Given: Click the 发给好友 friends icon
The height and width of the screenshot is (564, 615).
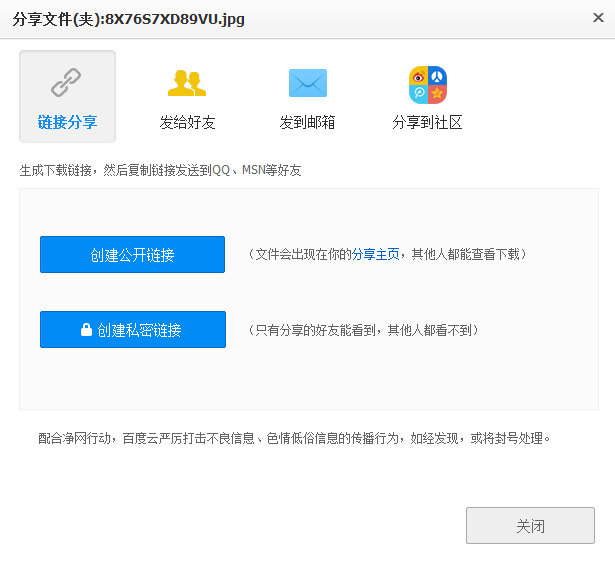Looking at the screenshot, I should click(187, 83).
